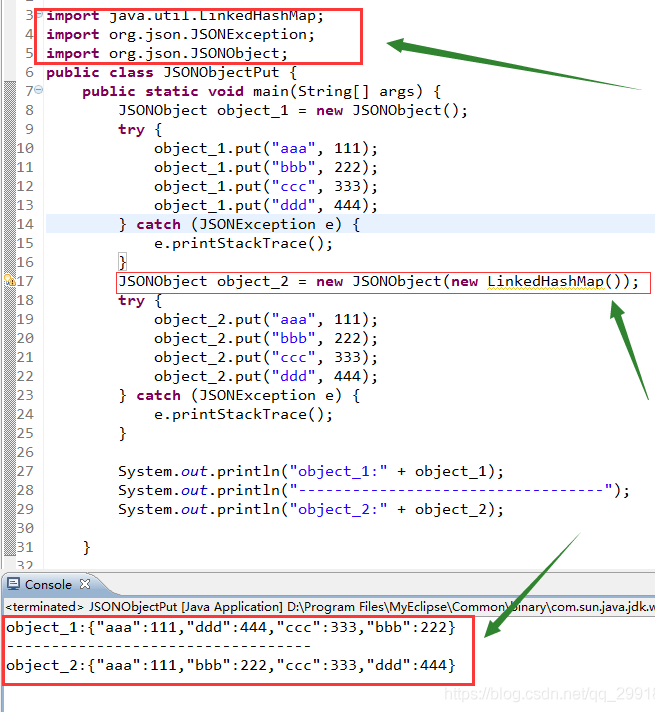Collapse the imports fold marker at line 3
The height and width of the screenshot is (712, 655).
pyautogui.click(x=39, y=15)
